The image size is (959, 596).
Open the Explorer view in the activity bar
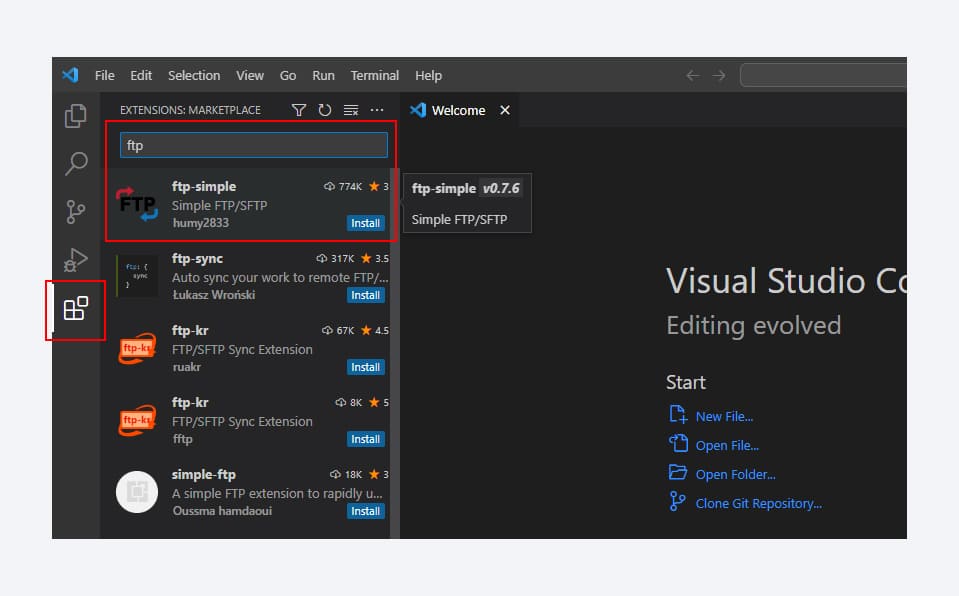click(x=75, y=116)
